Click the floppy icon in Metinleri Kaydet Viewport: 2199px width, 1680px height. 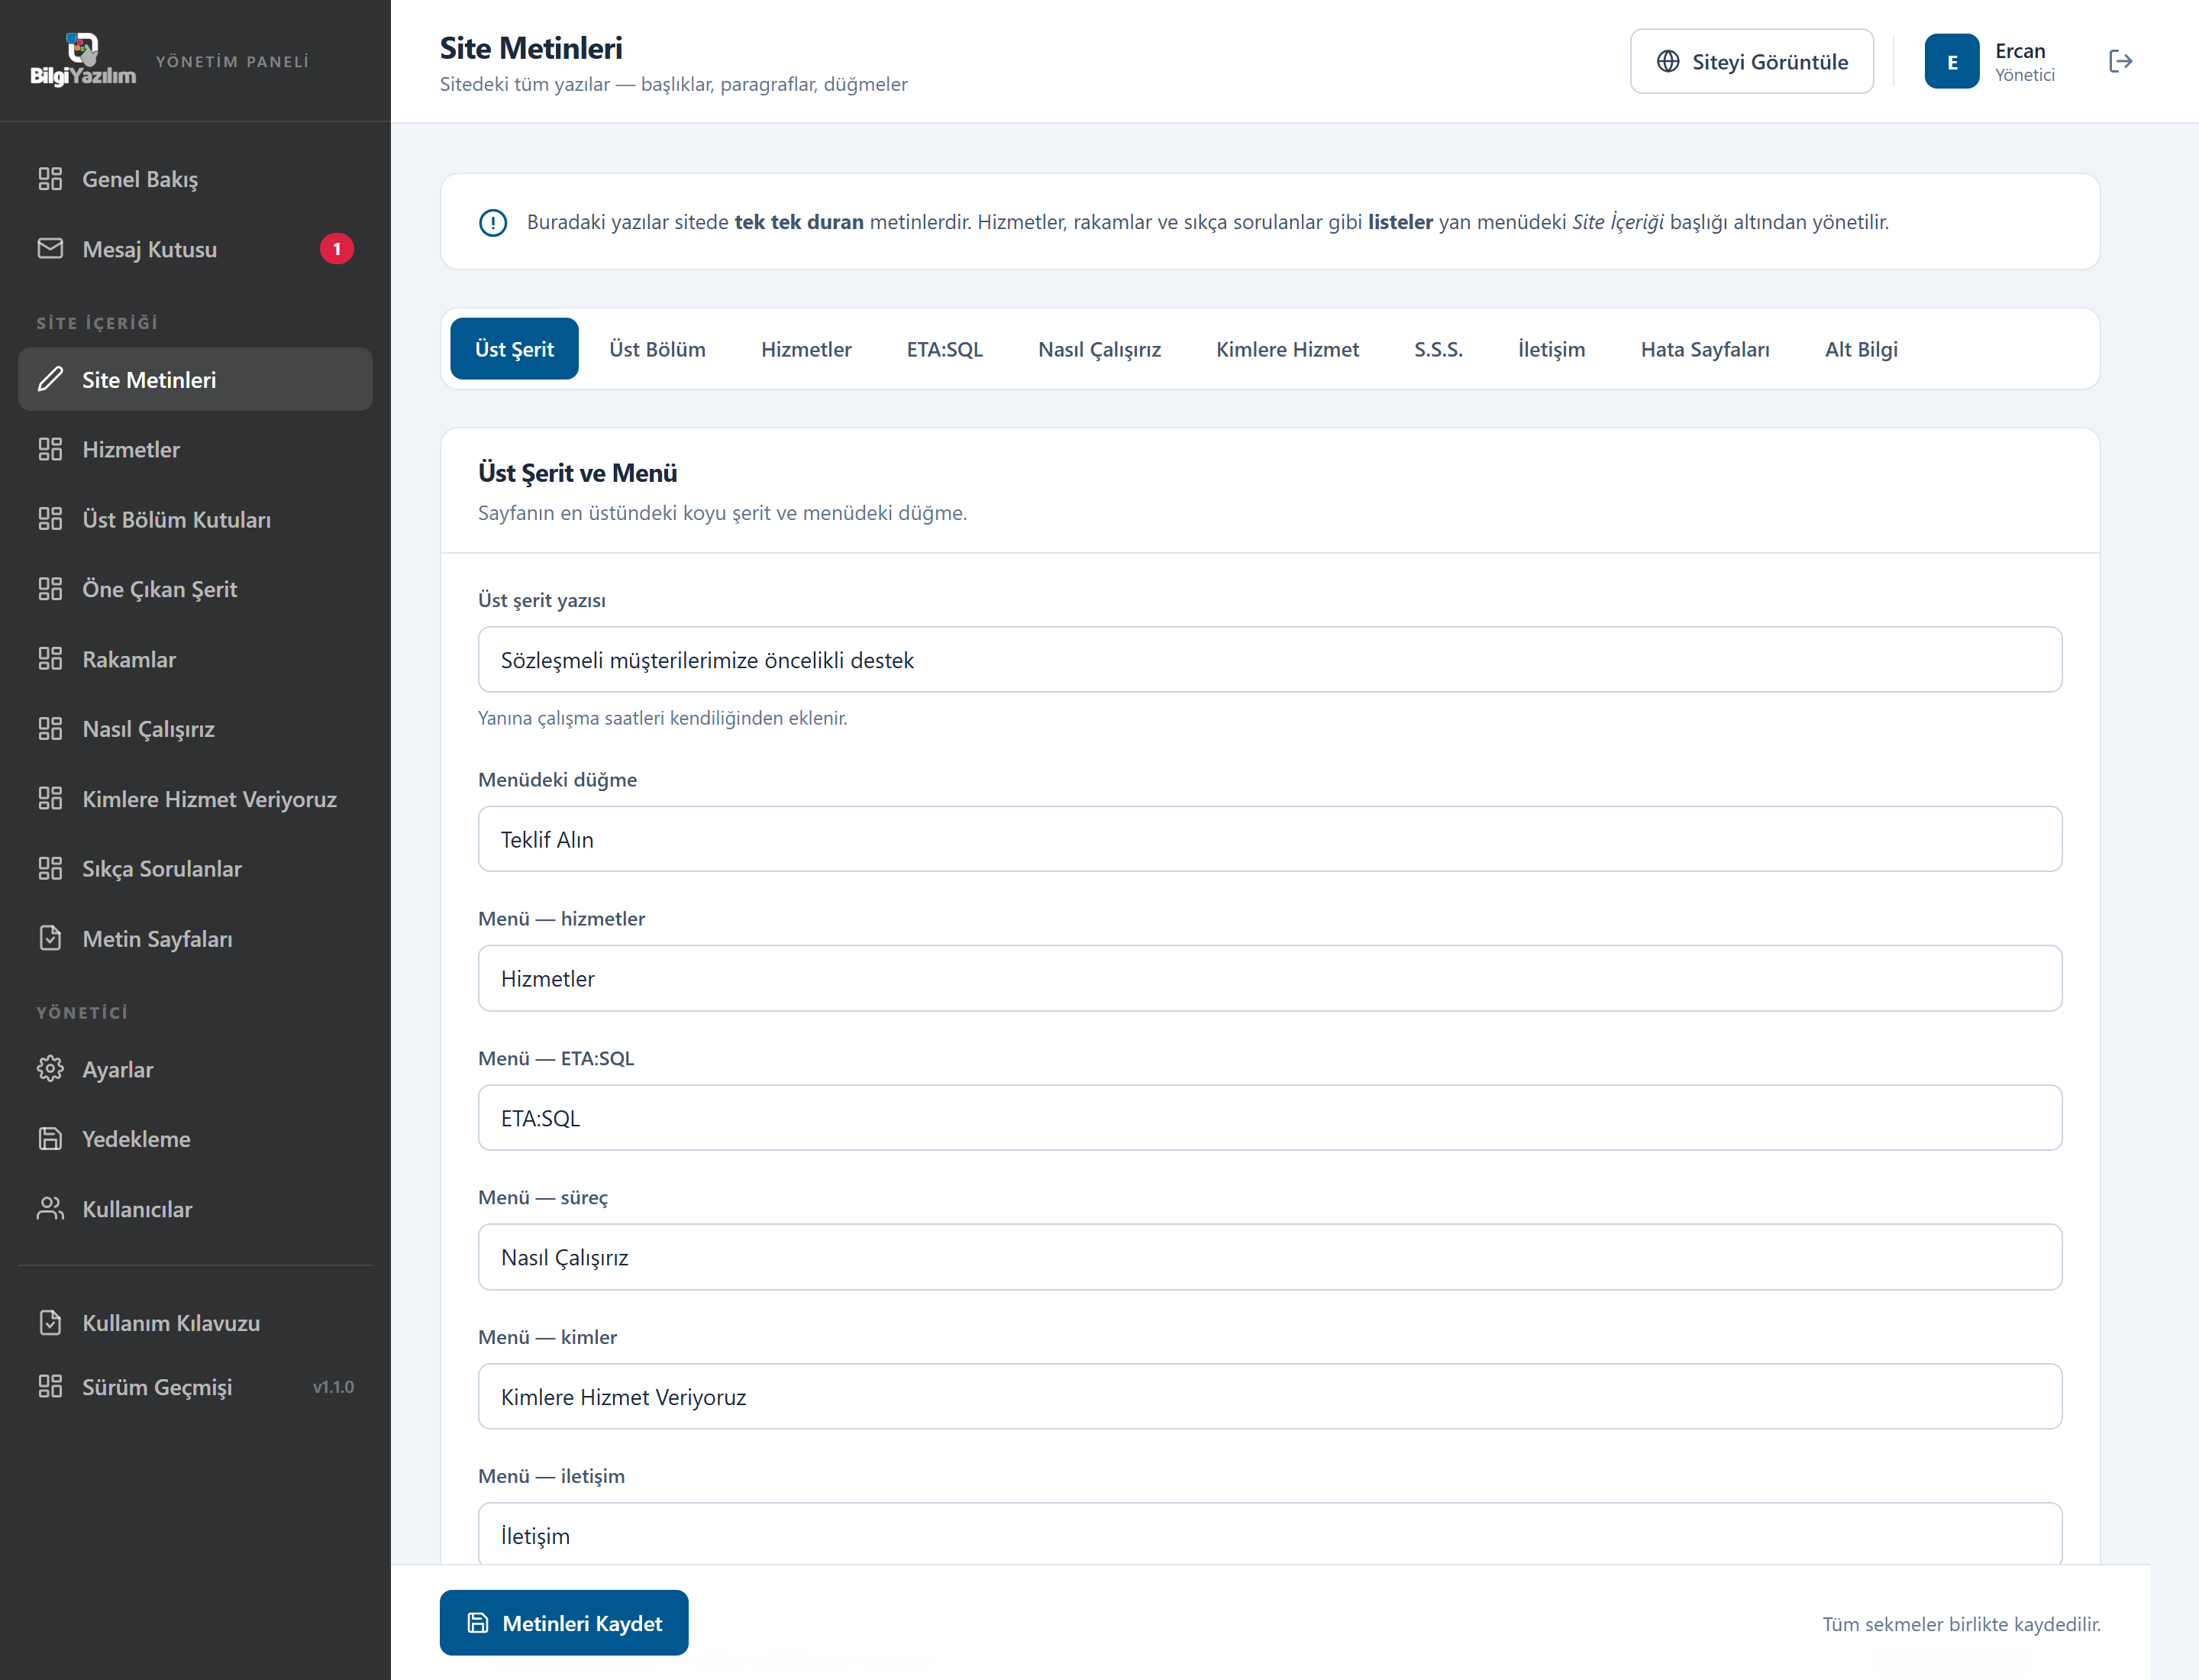pyautogui.click(x=478, y=1623)
